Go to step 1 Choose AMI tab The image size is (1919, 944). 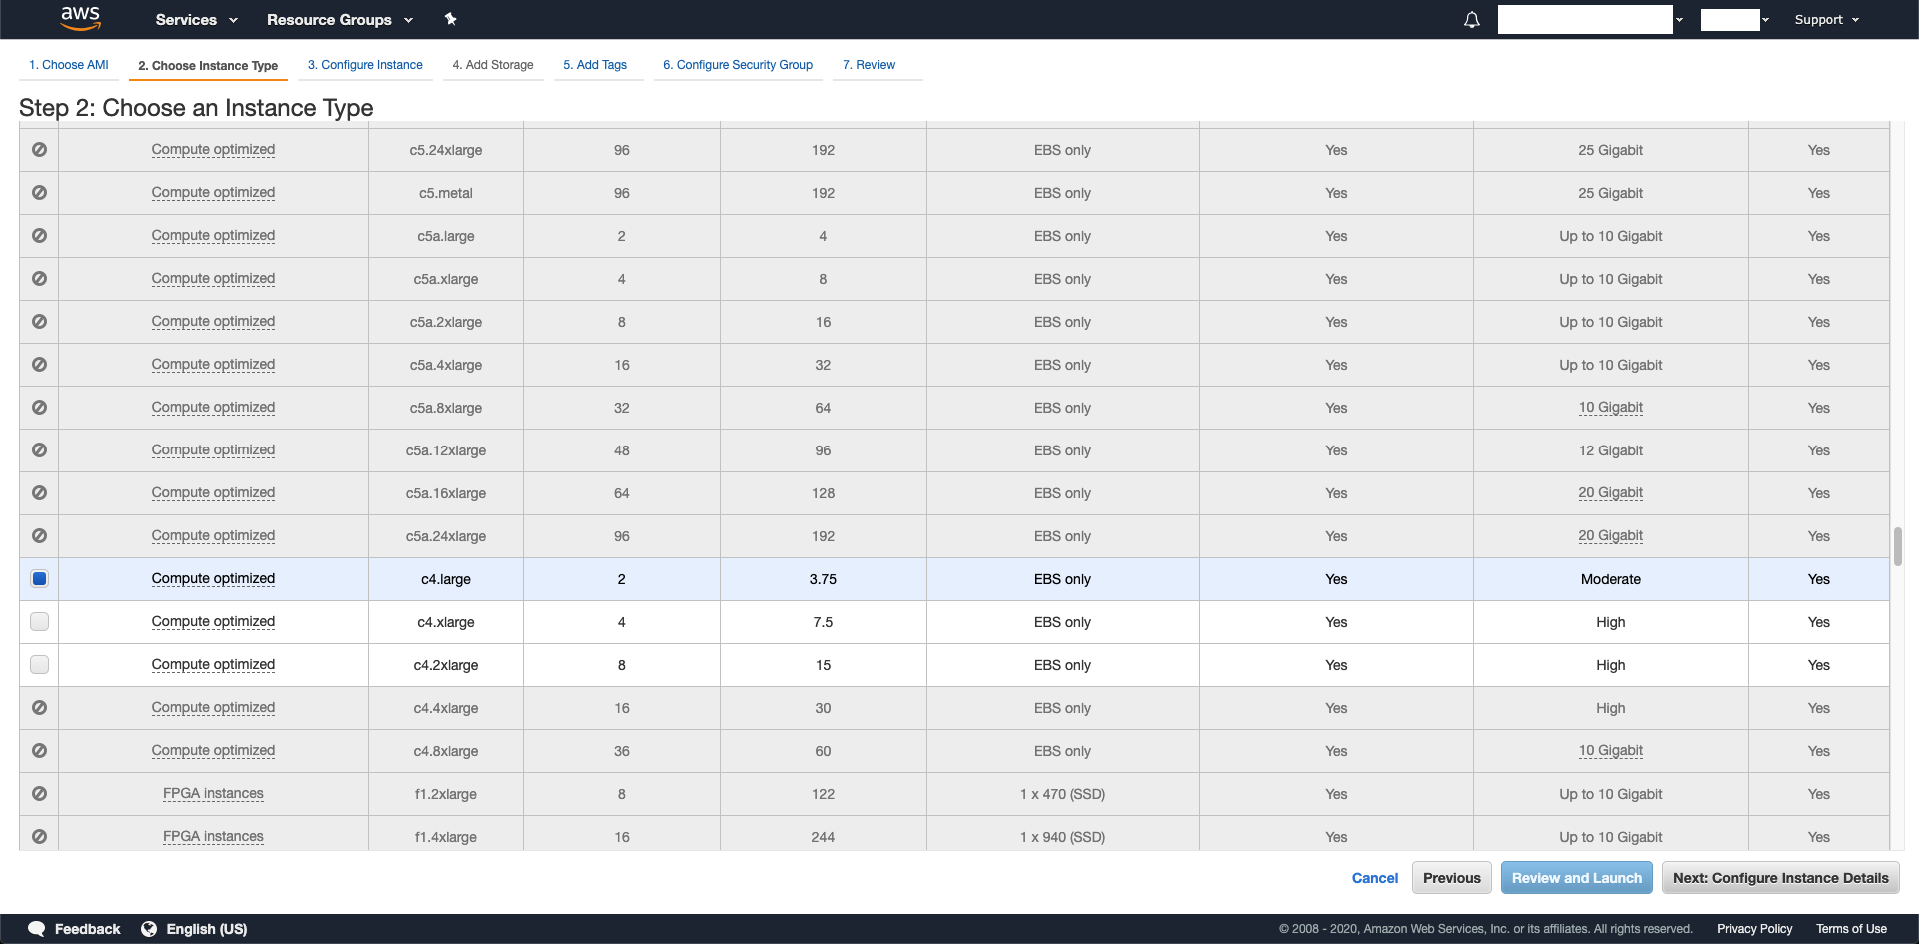click(69, 65)
